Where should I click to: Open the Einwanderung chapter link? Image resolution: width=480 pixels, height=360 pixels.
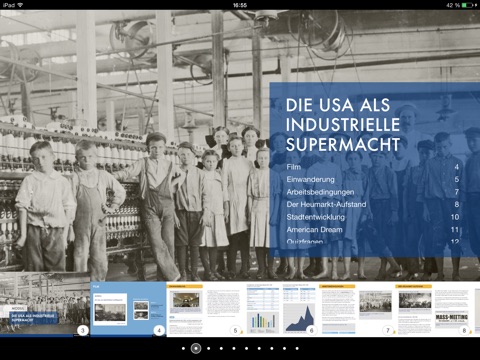click(x=310, y=179)
